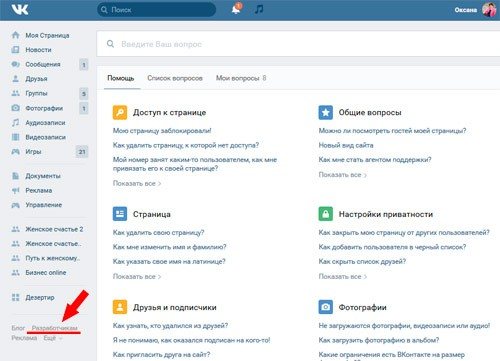Open Игры gamepad icon
Viewport: 500px width, 361px height.
pos(15,152)
